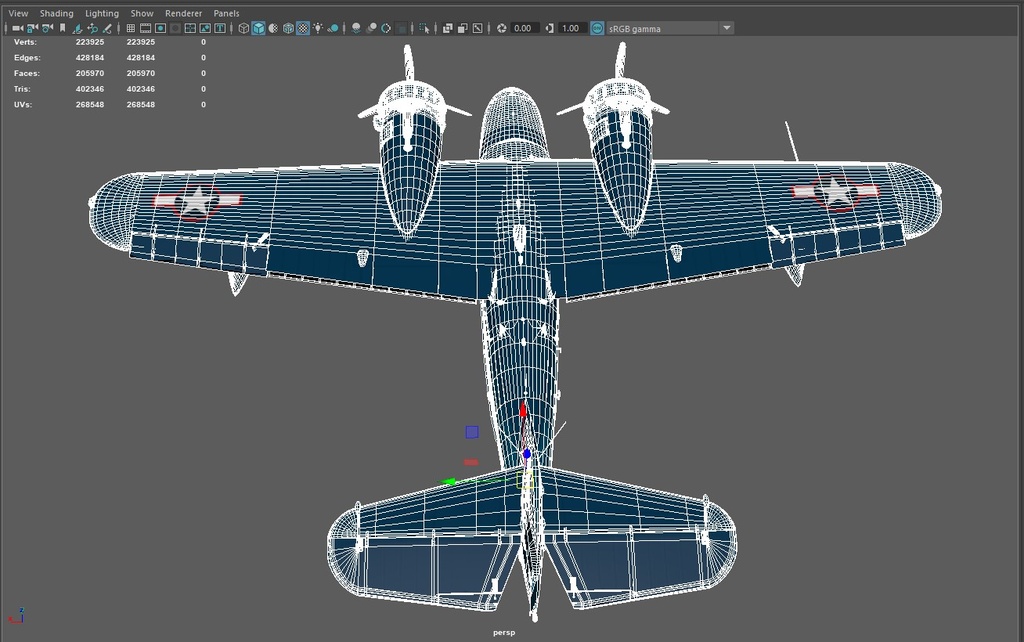Open the Shading menu
The width and height of the screenshot is (1024, 642).
tap(57, 13)
